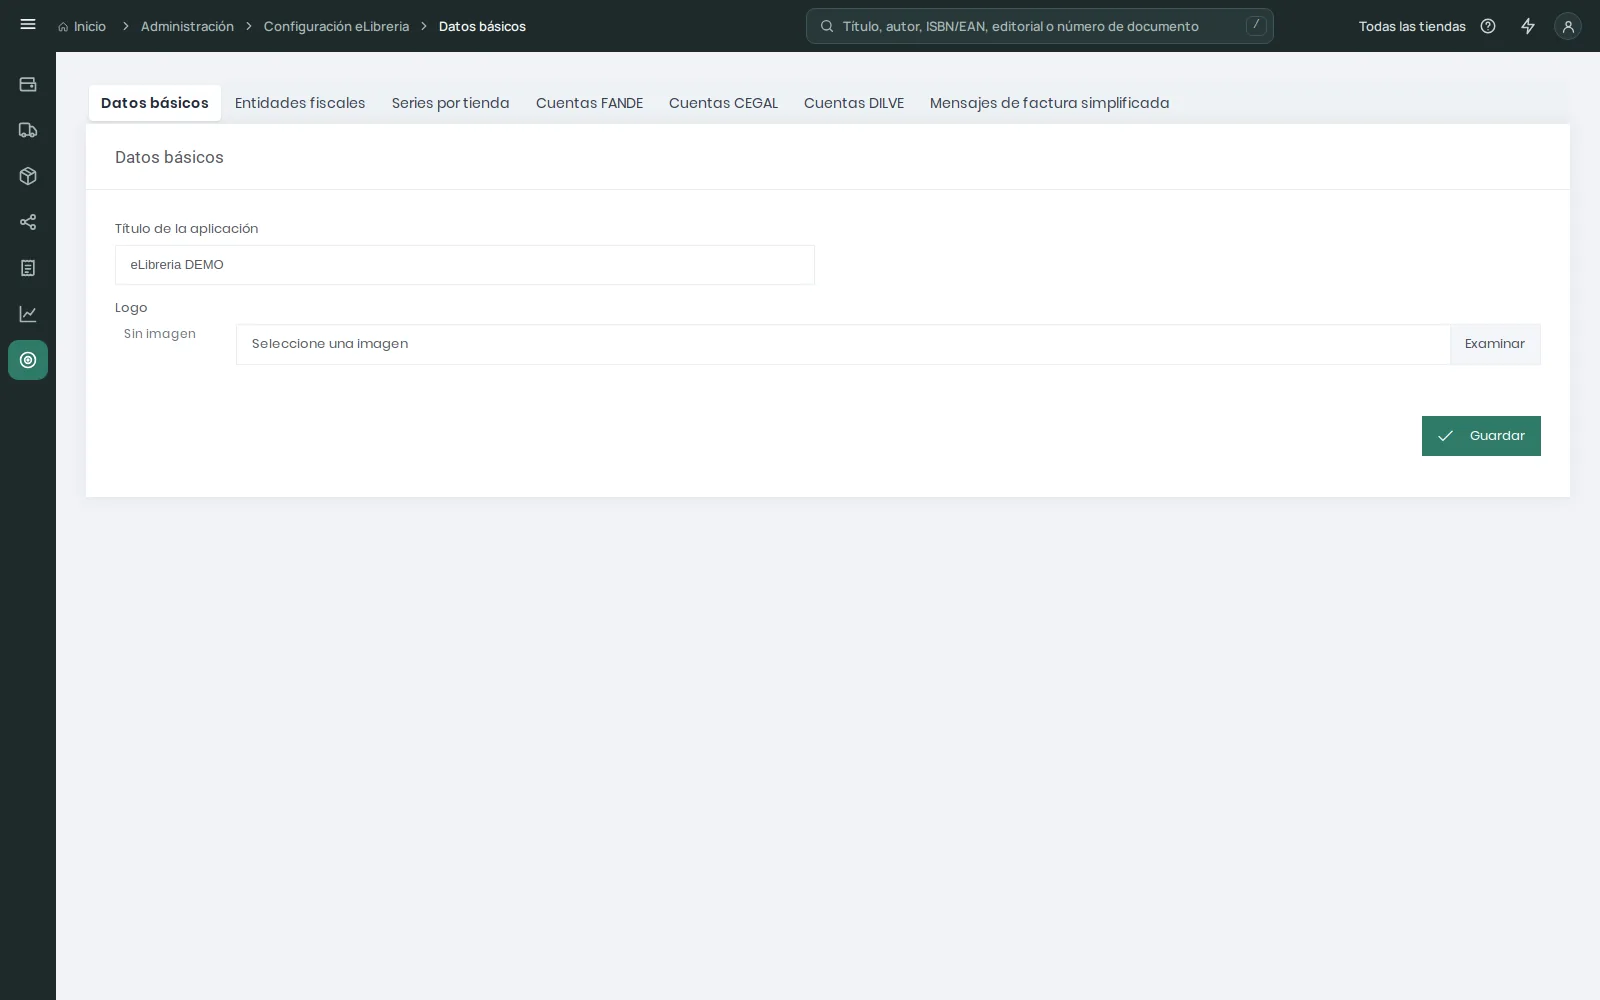The image size is (1600, 1000).
Task: Go to Inicio breadcrumb
Action: pyautogui.click(x=82, y=26)
